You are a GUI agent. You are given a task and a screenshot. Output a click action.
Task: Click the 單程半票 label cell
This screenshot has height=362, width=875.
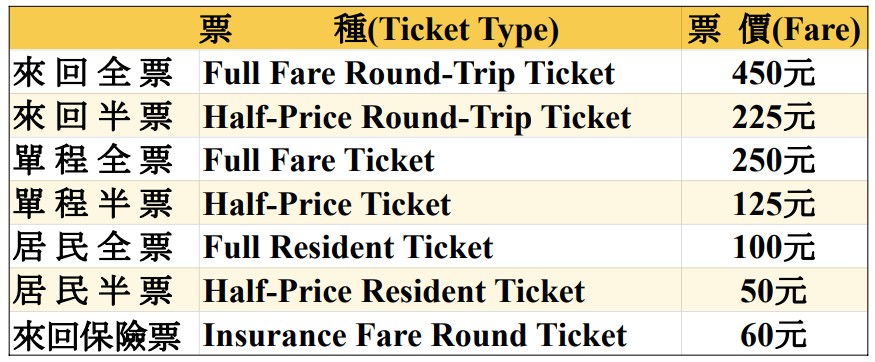[x=104, y=204]
